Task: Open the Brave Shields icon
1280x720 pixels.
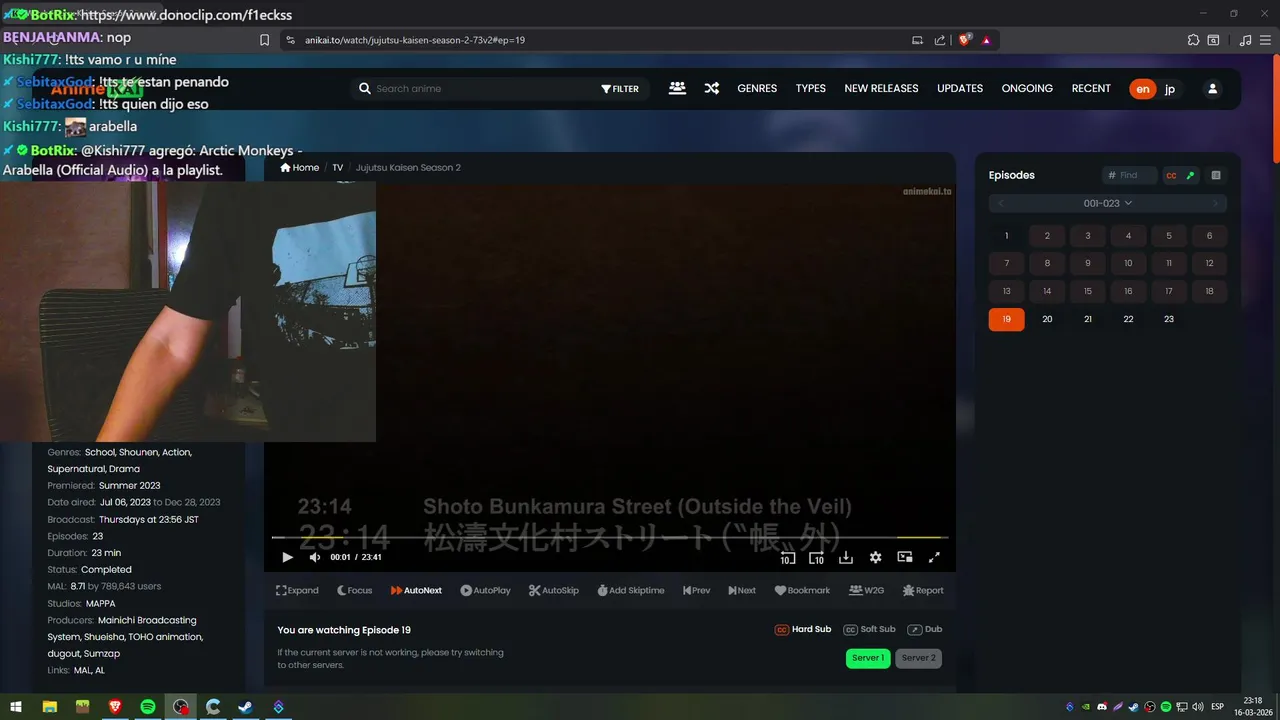Action: click(x=964, y=40)
